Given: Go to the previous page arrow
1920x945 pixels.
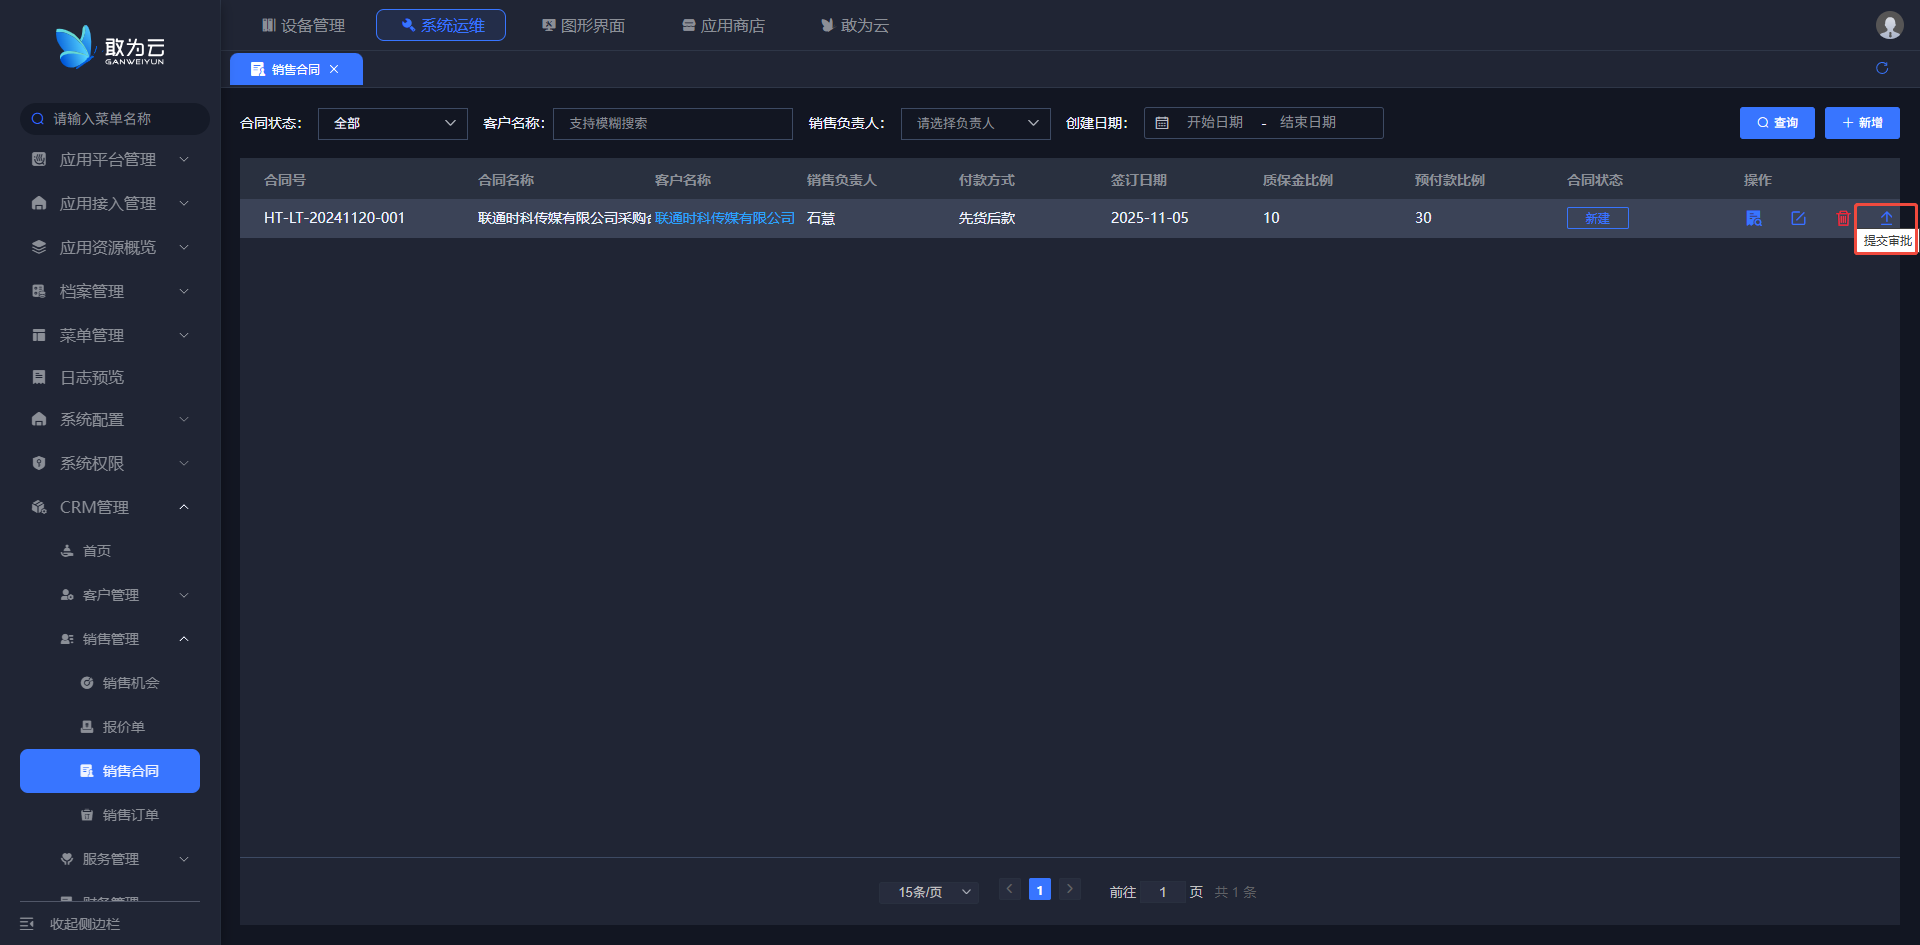Looking at the screenshot, I should click(1010, 889).
